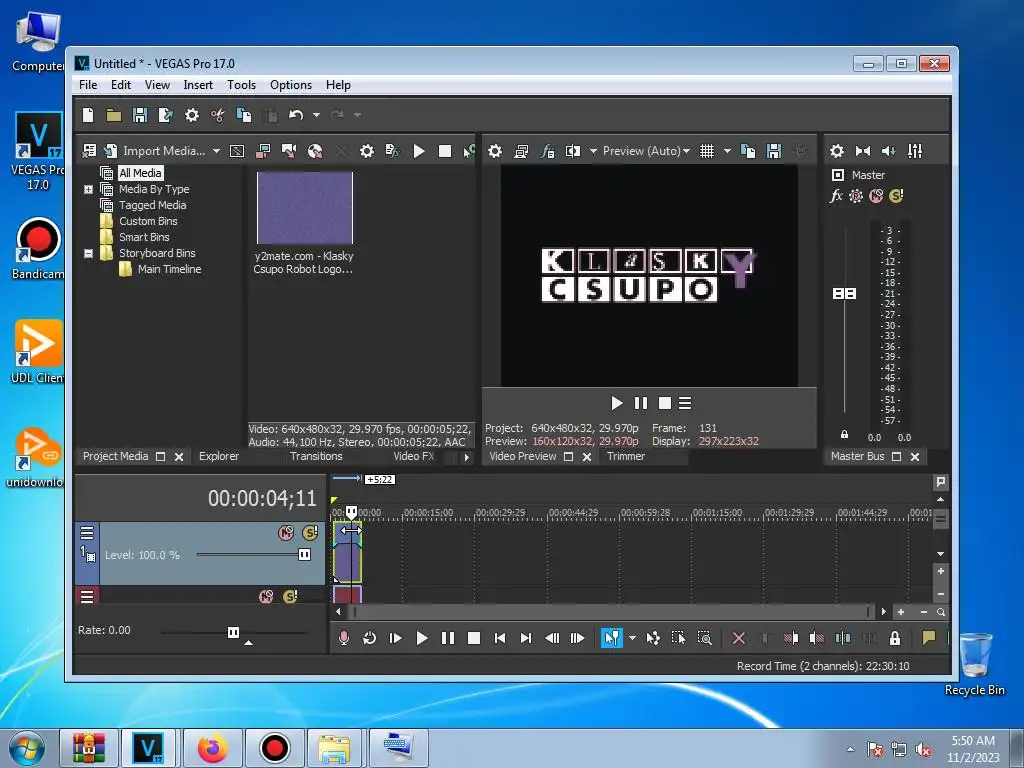1024x768 pixels.
Task: Play from start in transport bar
Action: (x=396, y=638)
